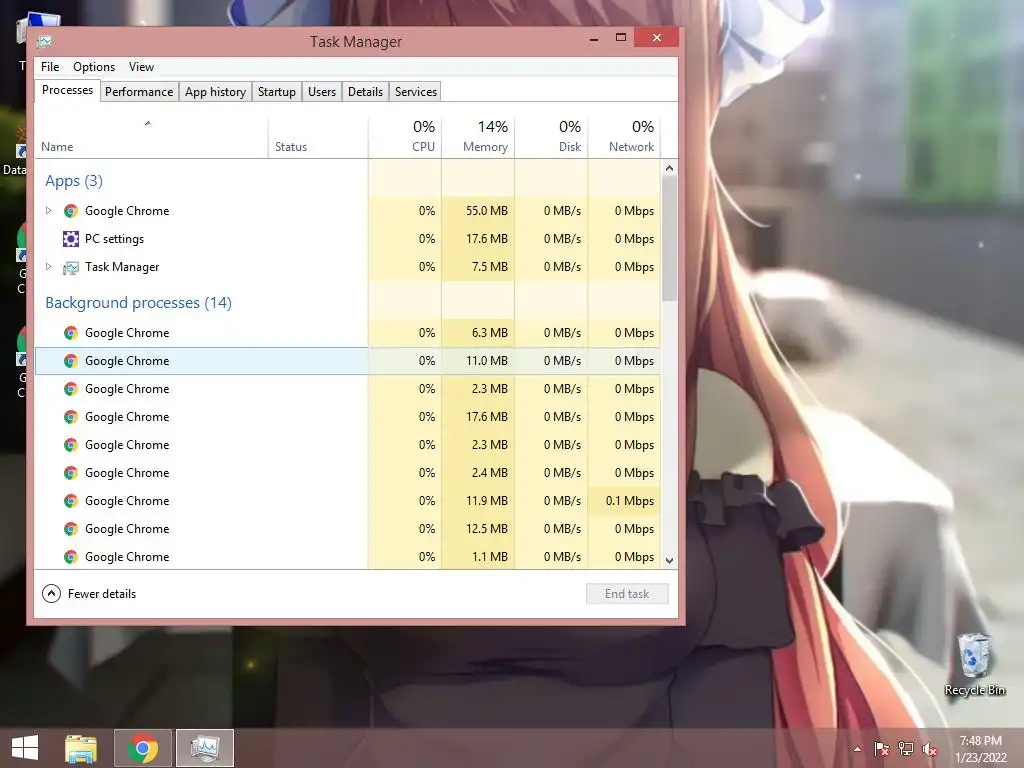Switch to the Performance tab
Viewport: 1024px width, 768px height.
tap(139, 91)
